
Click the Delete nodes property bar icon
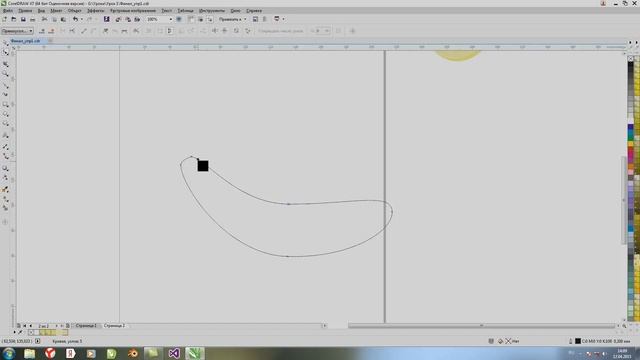(51, 31)
